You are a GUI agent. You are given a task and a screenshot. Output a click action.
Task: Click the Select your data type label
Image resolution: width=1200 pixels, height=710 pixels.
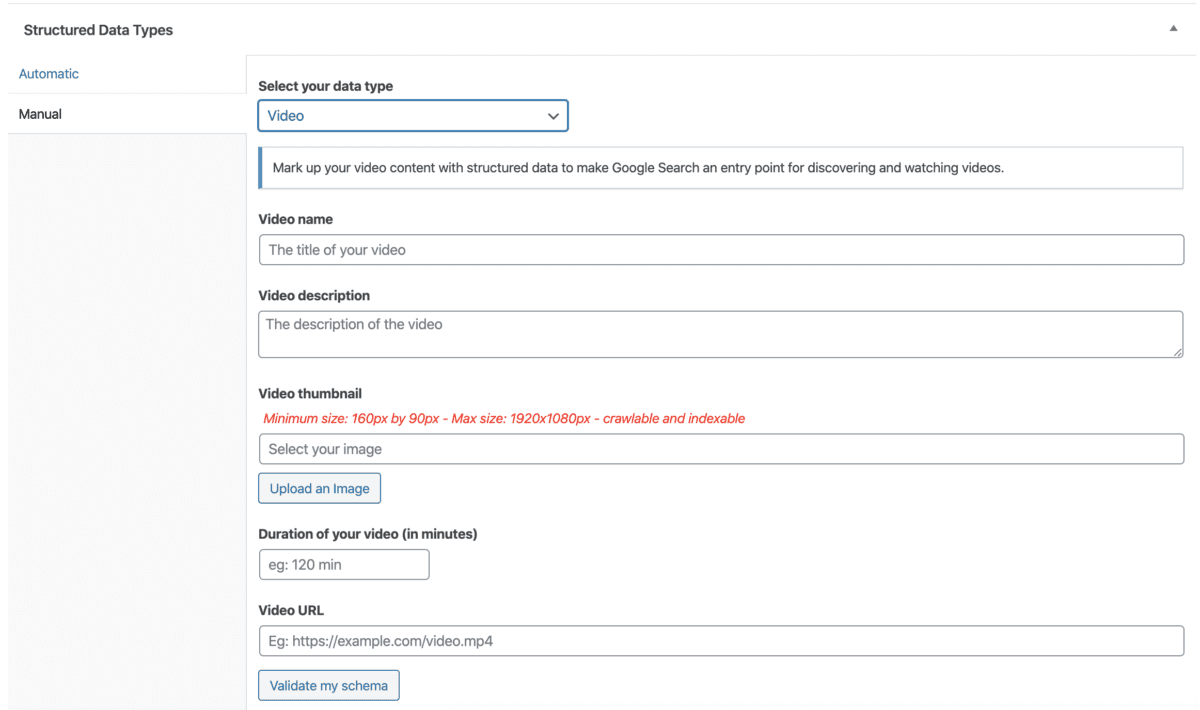click(326, 87)
